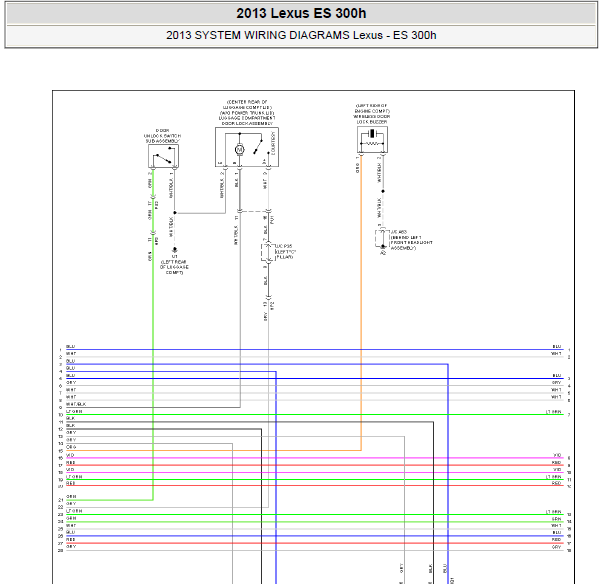Click the 'BLK' label at left row 11
Viewport: 601px width, 584px height.
71,418
